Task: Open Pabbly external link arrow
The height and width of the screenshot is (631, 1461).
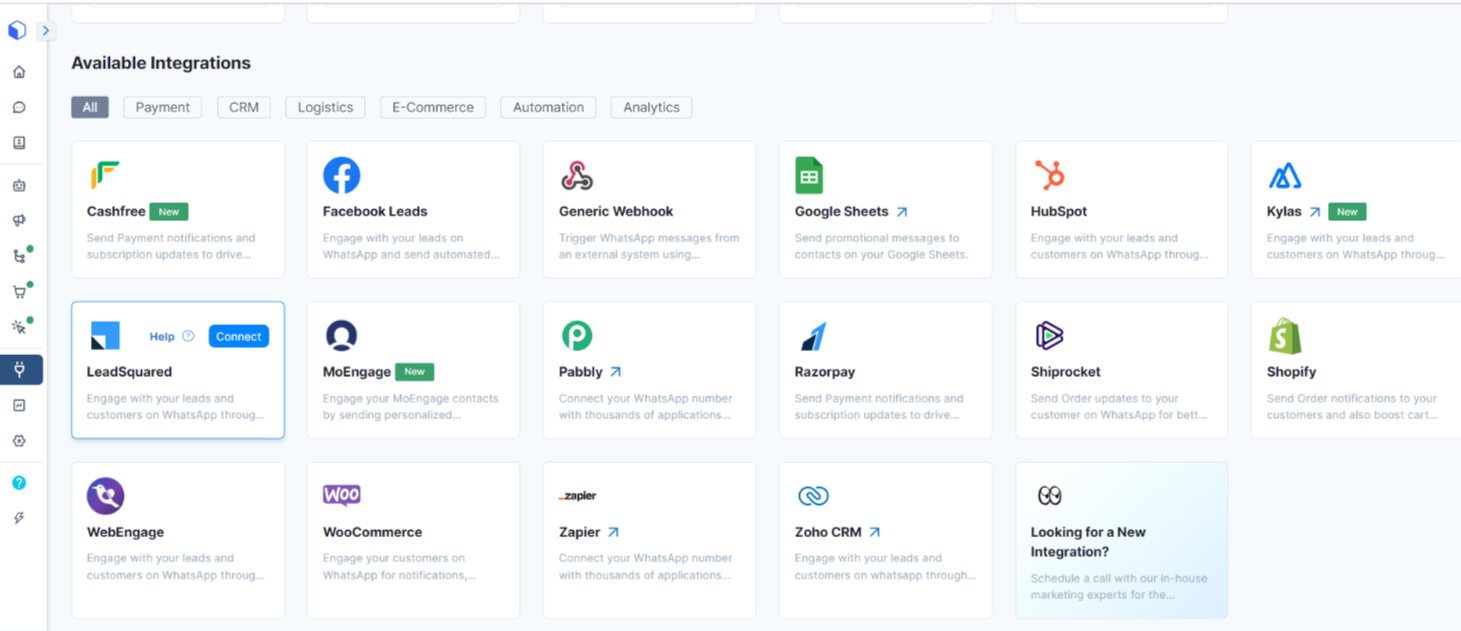Action: point(616,372)
